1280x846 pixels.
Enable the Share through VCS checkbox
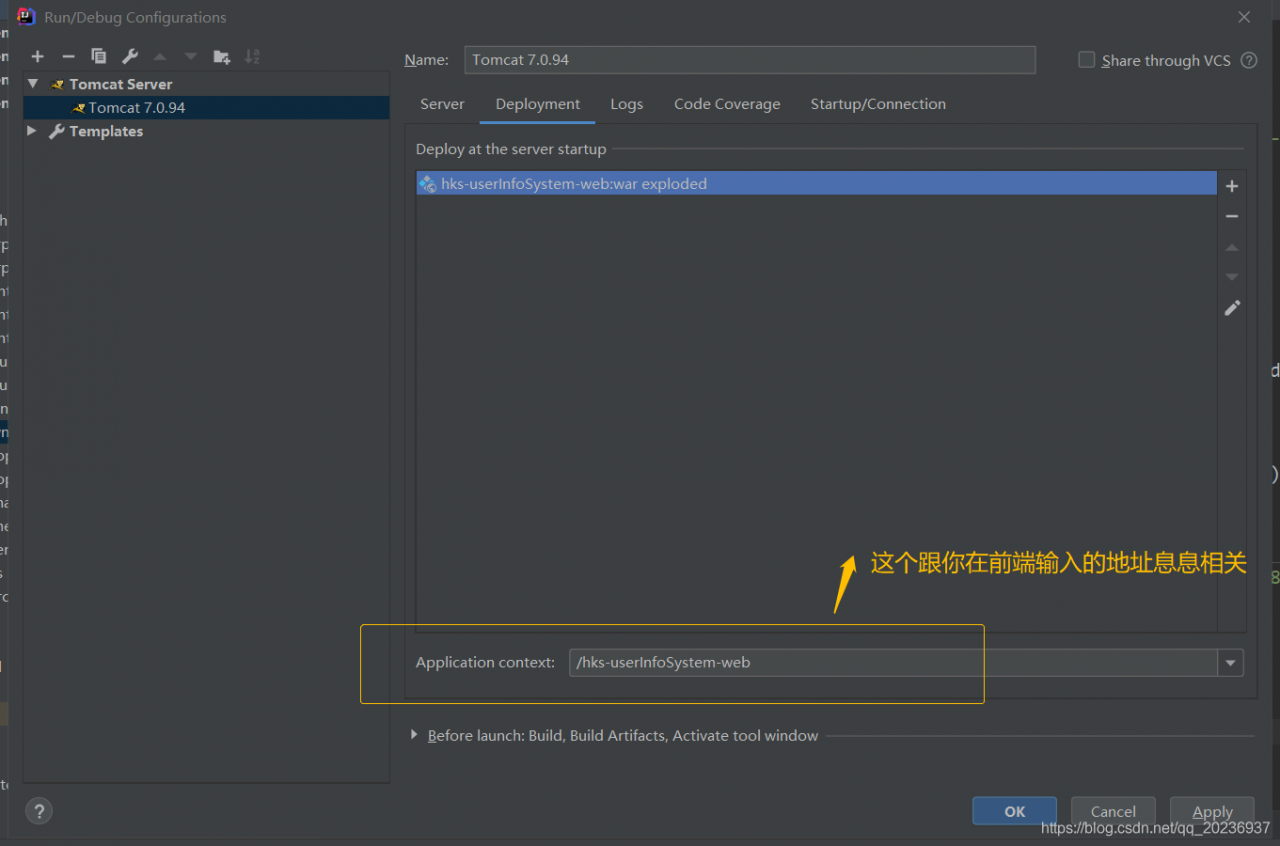coord(1086,60)
